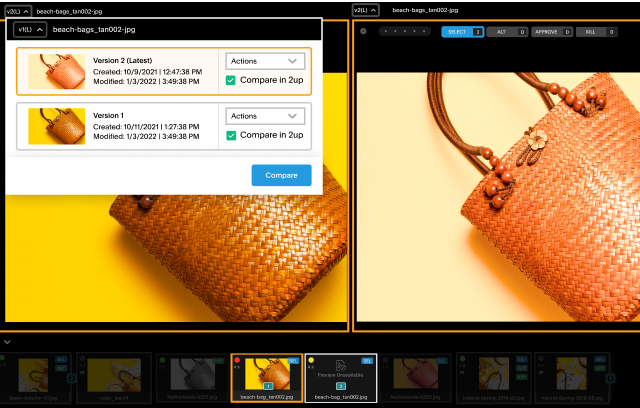Click the Preview Unavailable file icon
The height and width of the screenshot is (408, 640).
tap(340, 365)
